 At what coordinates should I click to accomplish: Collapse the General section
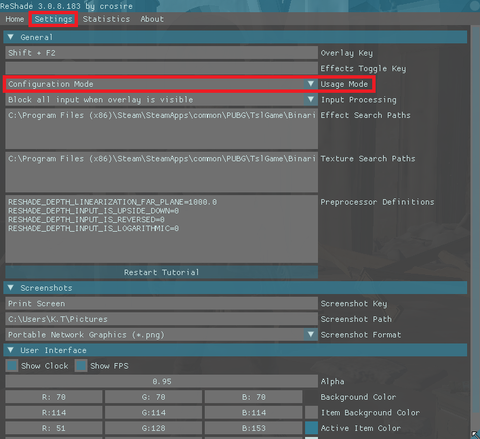[x=11, y=37]
